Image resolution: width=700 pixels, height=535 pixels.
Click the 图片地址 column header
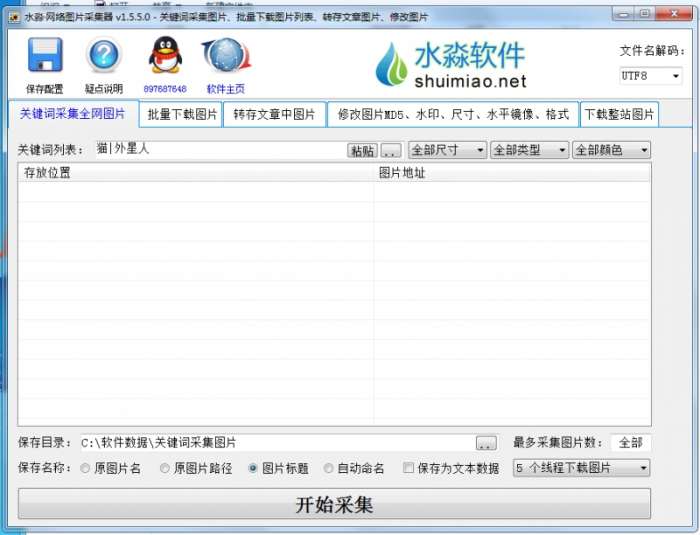[x=512, y=172]
